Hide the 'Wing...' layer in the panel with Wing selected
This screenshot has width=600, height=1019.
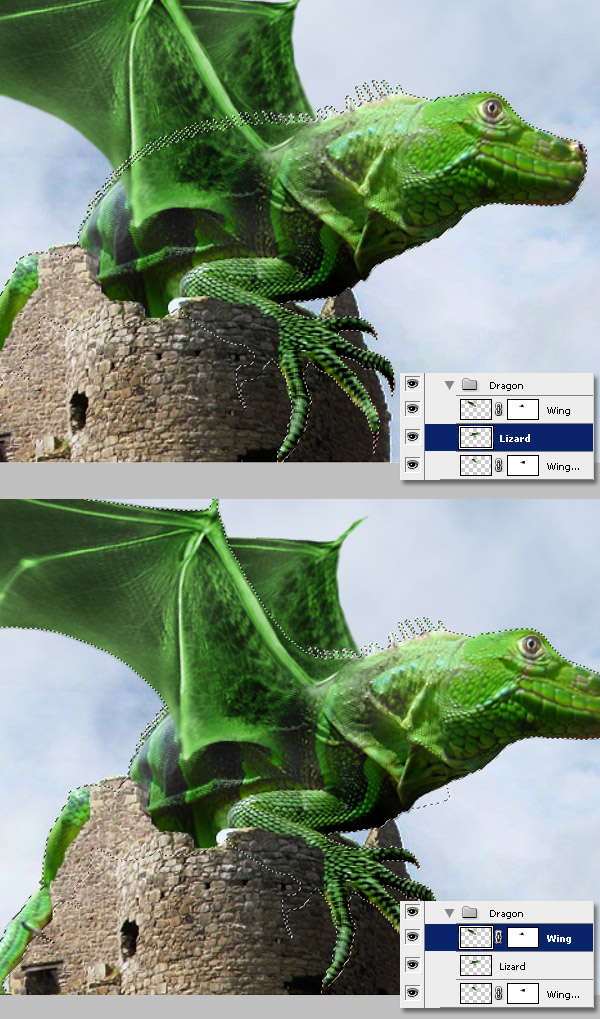(x=412, y=992)
